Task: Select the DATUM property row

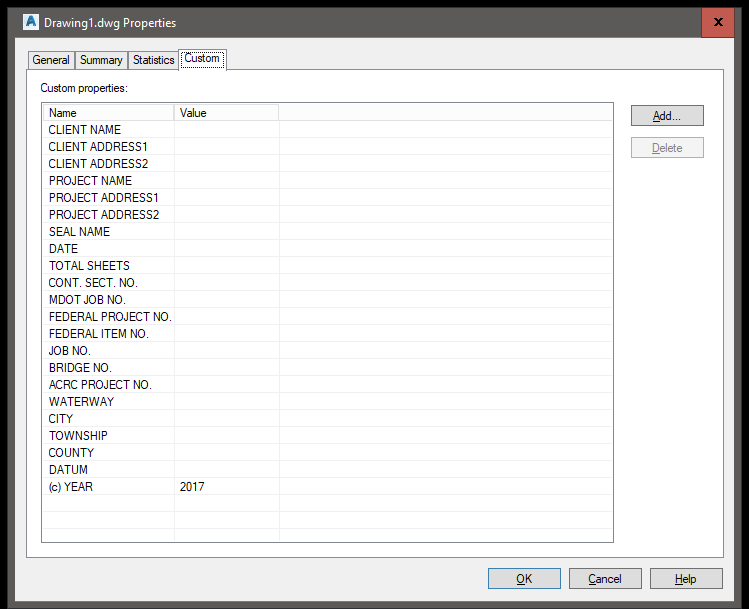Action: (327, 470)
